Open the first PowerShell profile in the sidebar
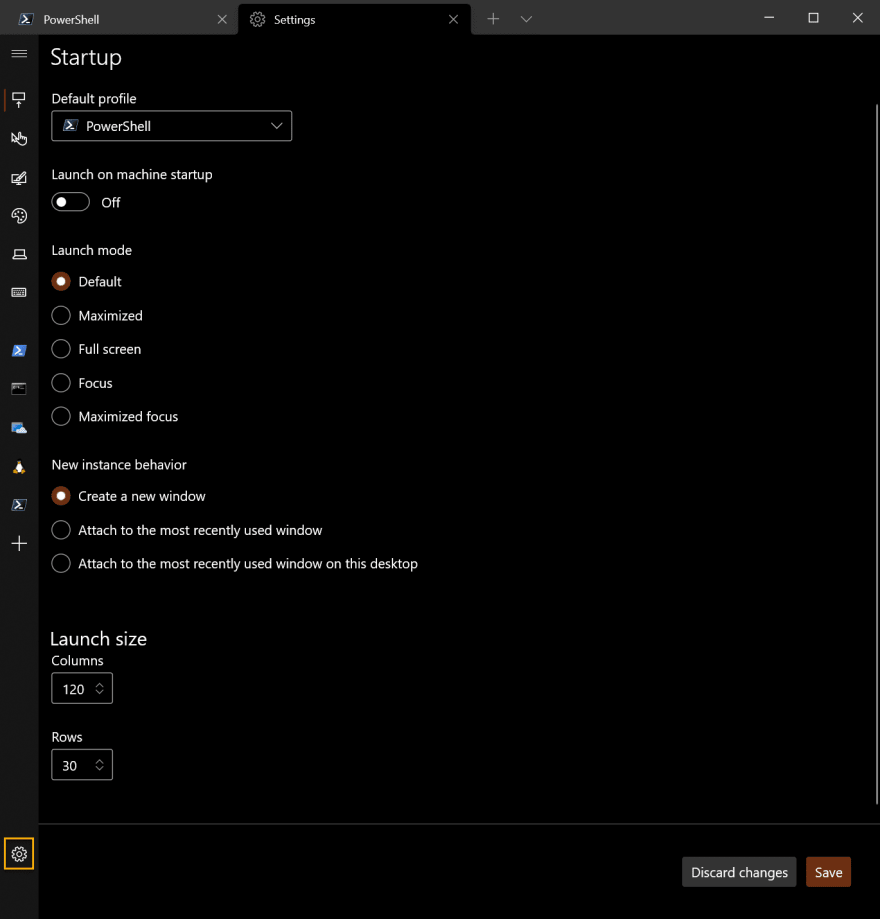 tap(19, 350)
